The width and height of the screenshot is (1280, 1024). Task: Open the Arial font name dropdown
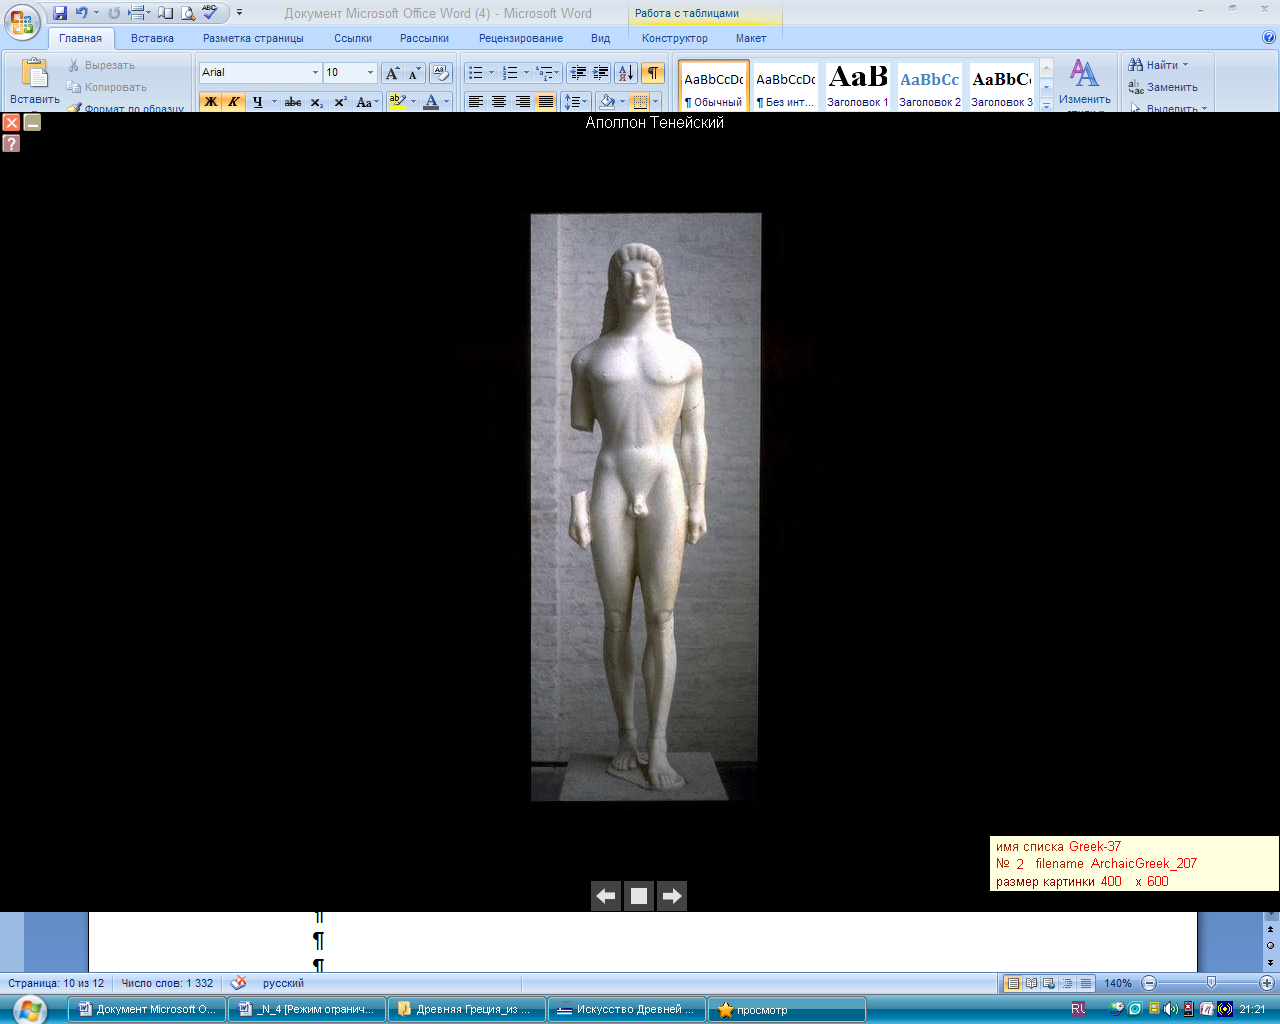pyautogui.click(x=315, y=73)
